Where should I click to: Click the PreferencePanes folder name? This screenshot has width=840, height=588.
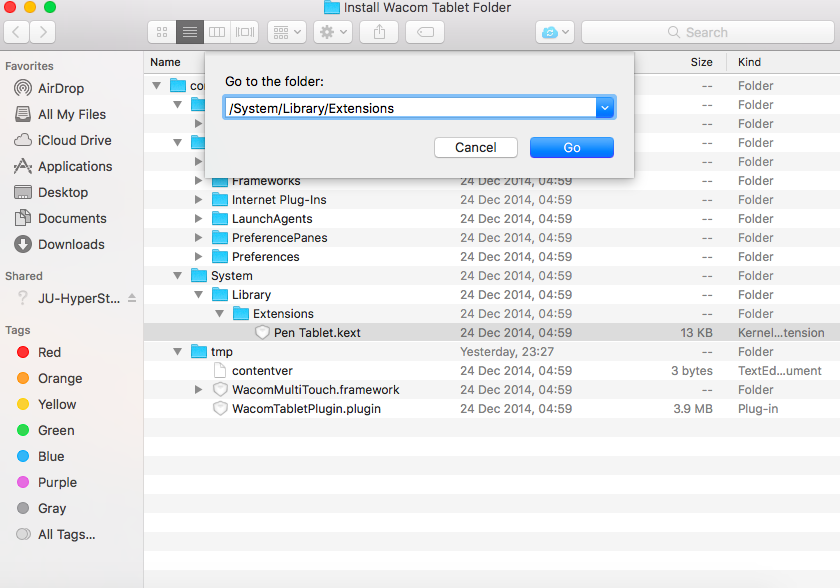pos(279,238)
